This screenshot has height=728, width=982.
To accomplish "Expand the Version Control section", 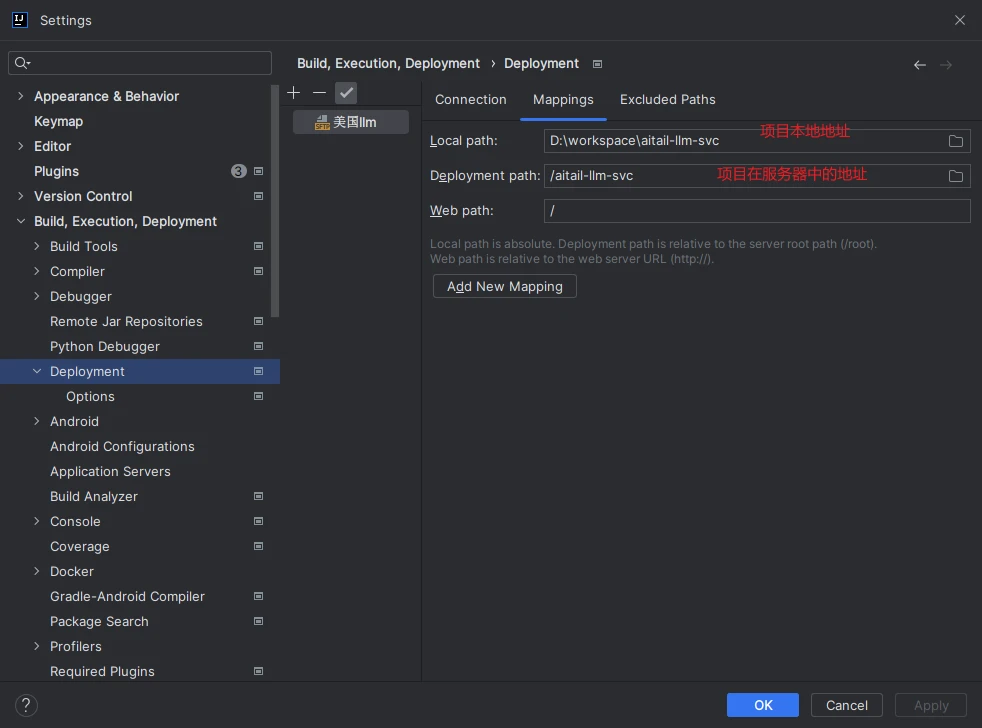I will (x=21, y=196).
